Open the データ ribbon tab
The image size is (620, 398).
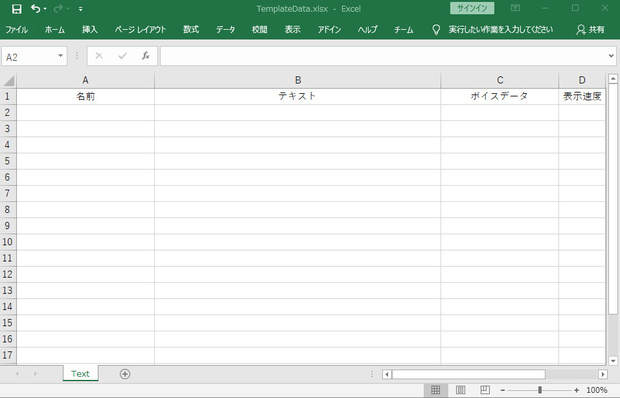click(x=225, y=30)
